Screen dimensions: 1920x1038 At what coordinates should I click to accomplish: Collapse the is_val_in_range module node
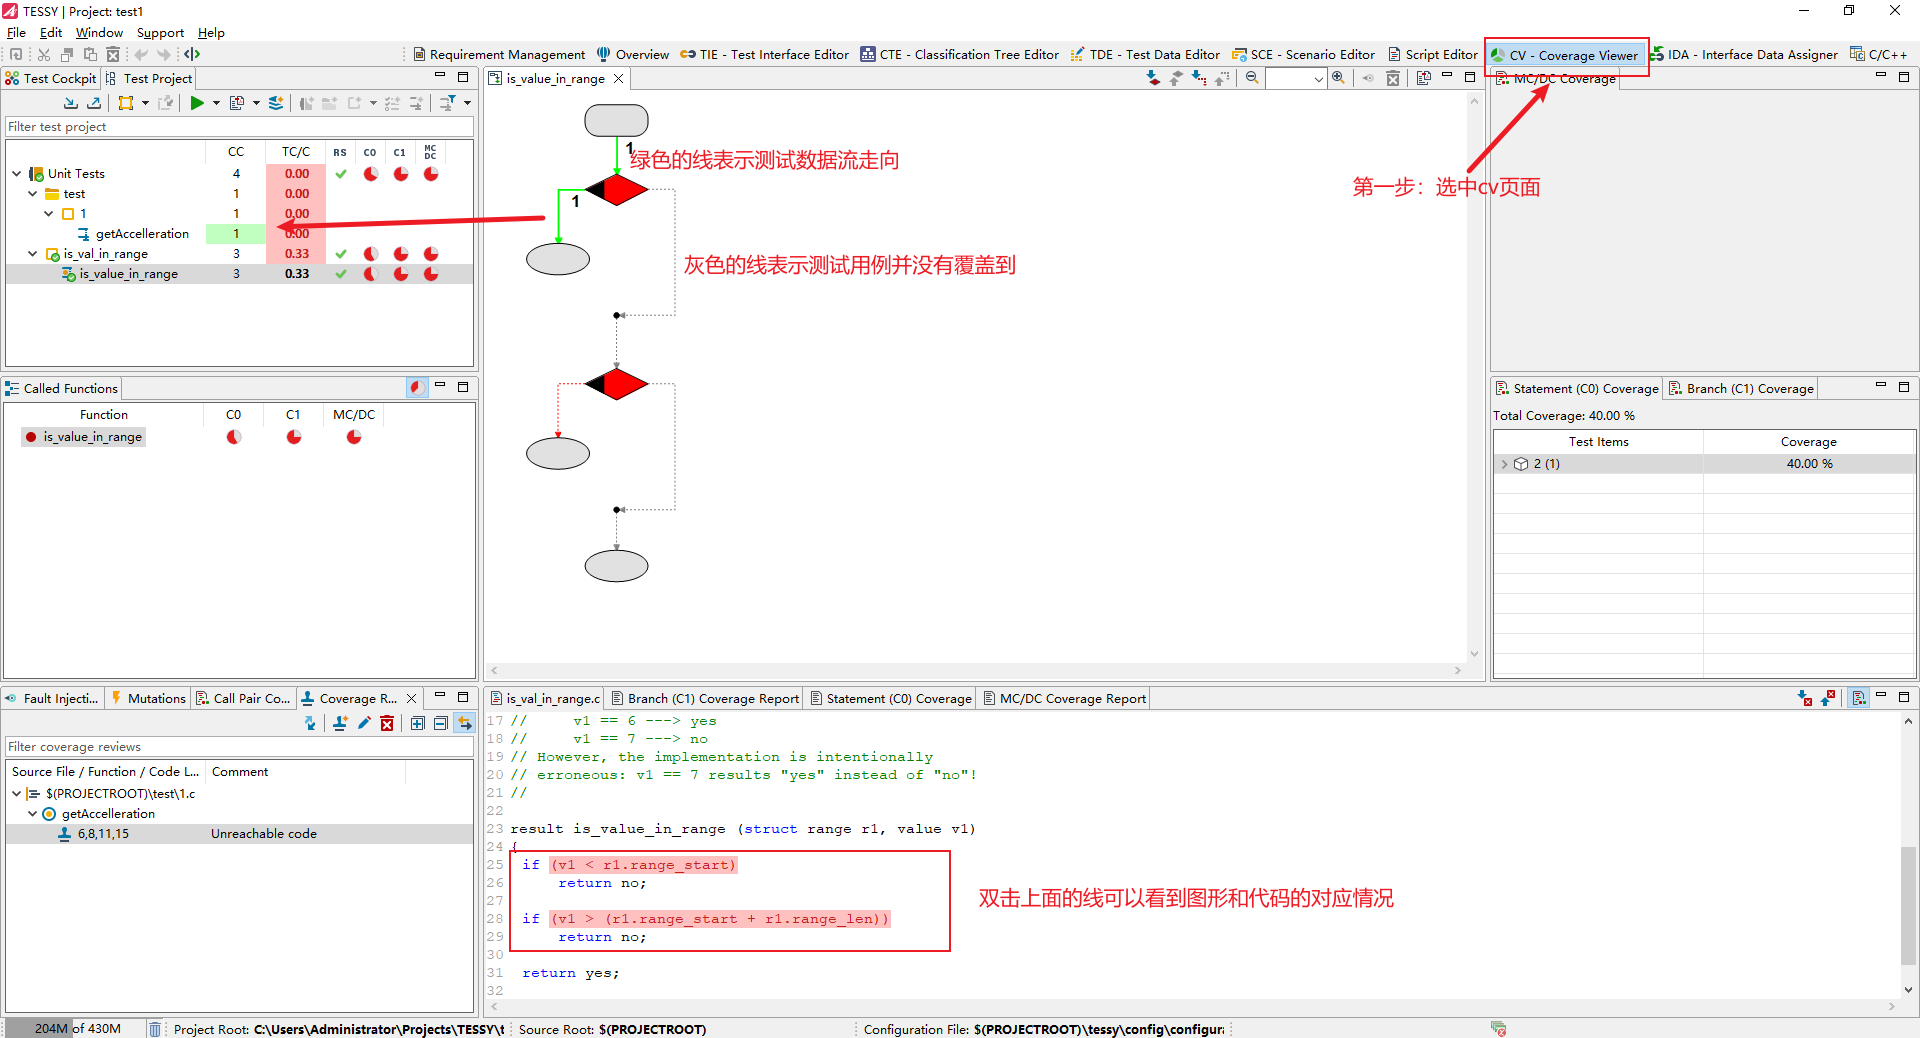click(x=33, y=254)
